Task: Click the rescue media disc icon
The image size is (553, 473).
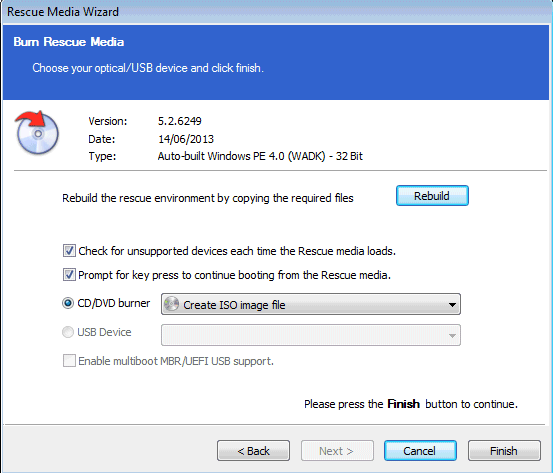Action: [37, 132]
